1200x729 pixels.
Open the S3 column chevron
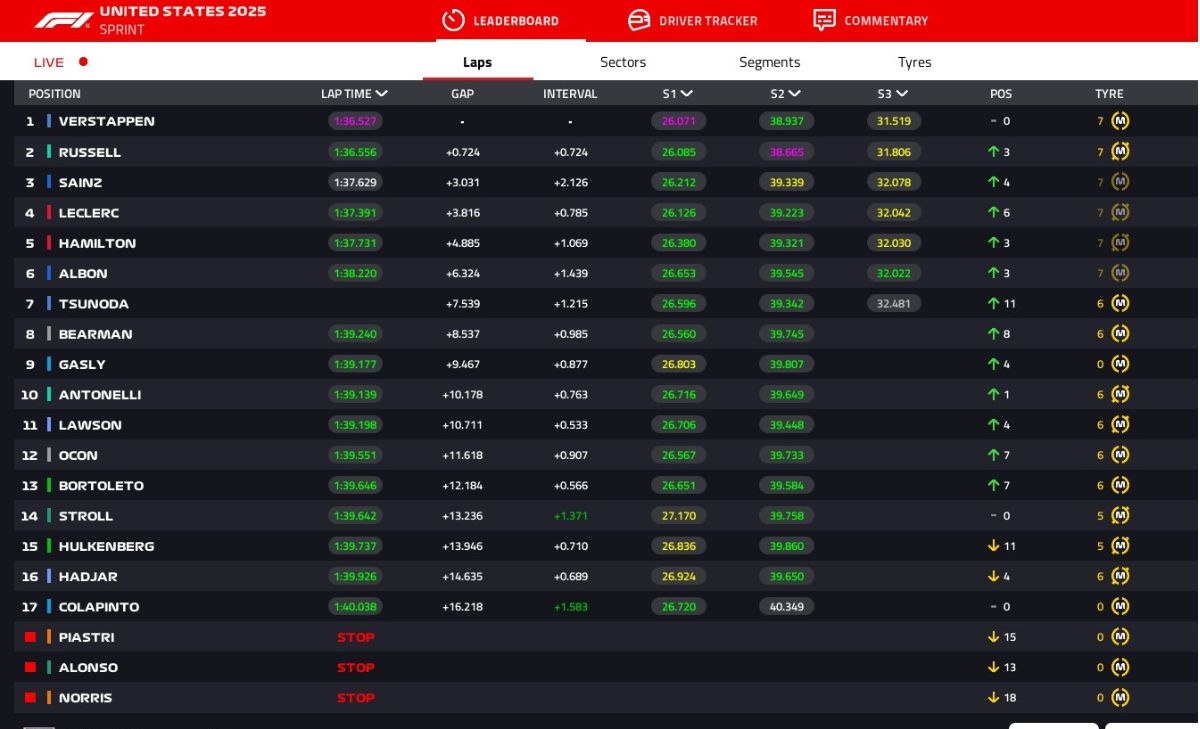(902, 94)
